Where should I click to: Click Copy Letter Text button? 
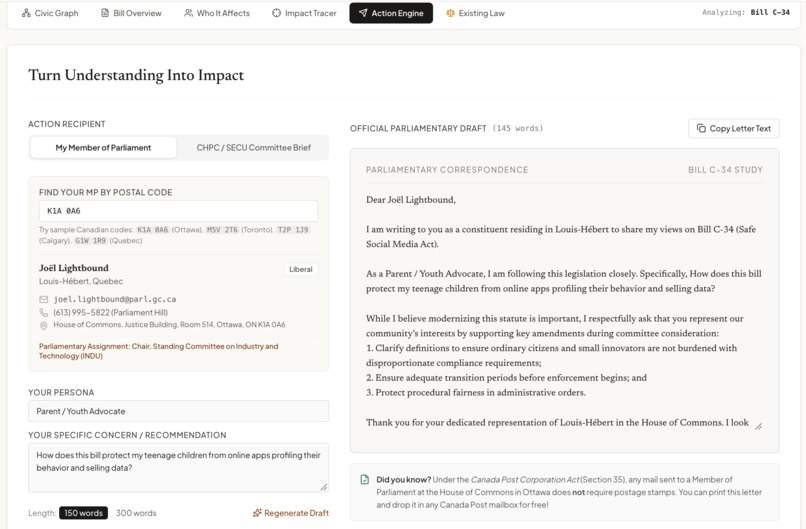(x=734, y=129)
